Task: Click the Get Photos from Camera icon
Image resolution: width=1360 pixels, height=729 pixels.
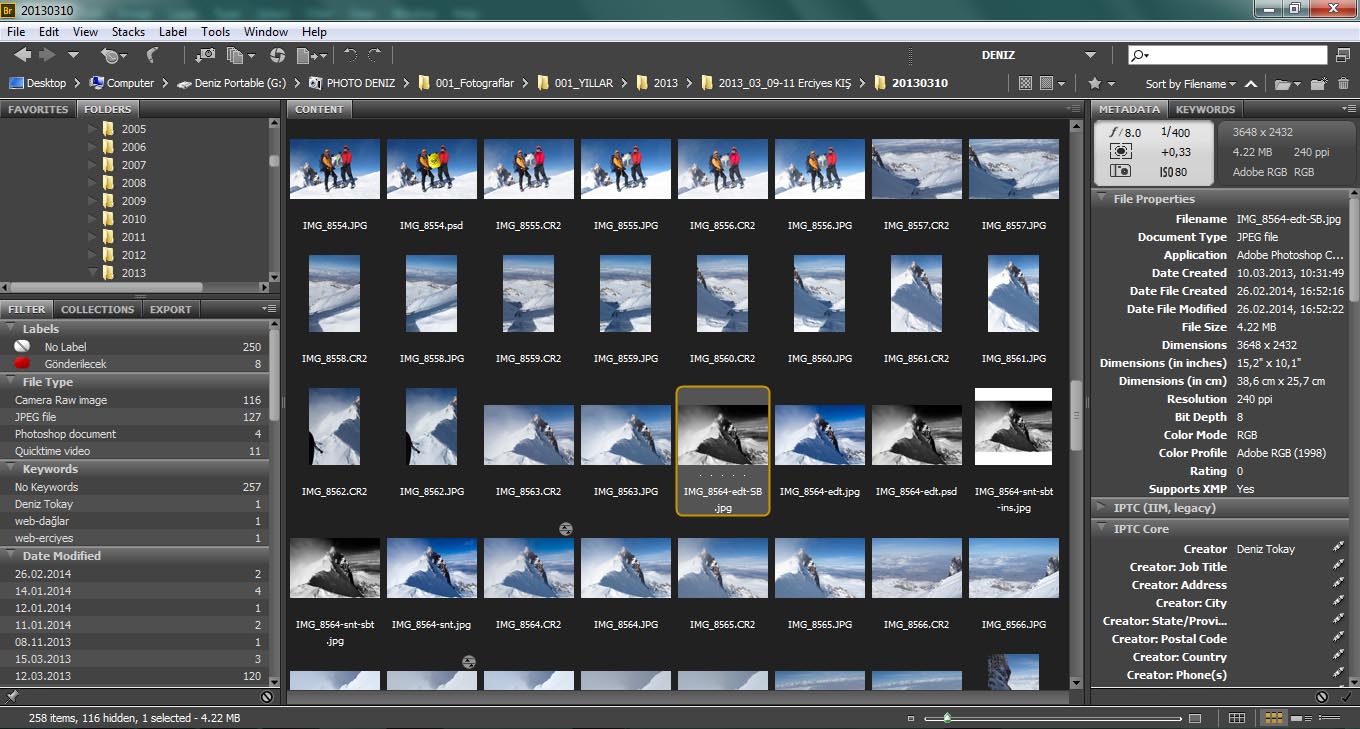Action: pyautogui.click(x=205, y=56)
